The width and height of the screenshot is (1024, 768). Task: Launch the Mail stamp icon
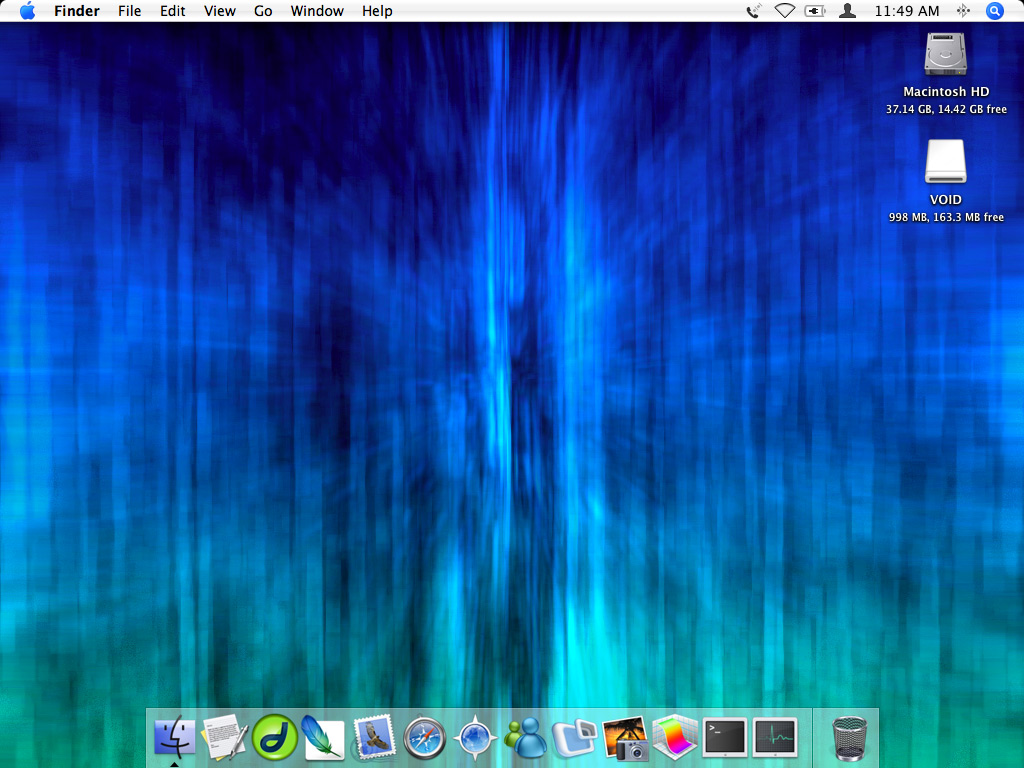coord(374,739)
